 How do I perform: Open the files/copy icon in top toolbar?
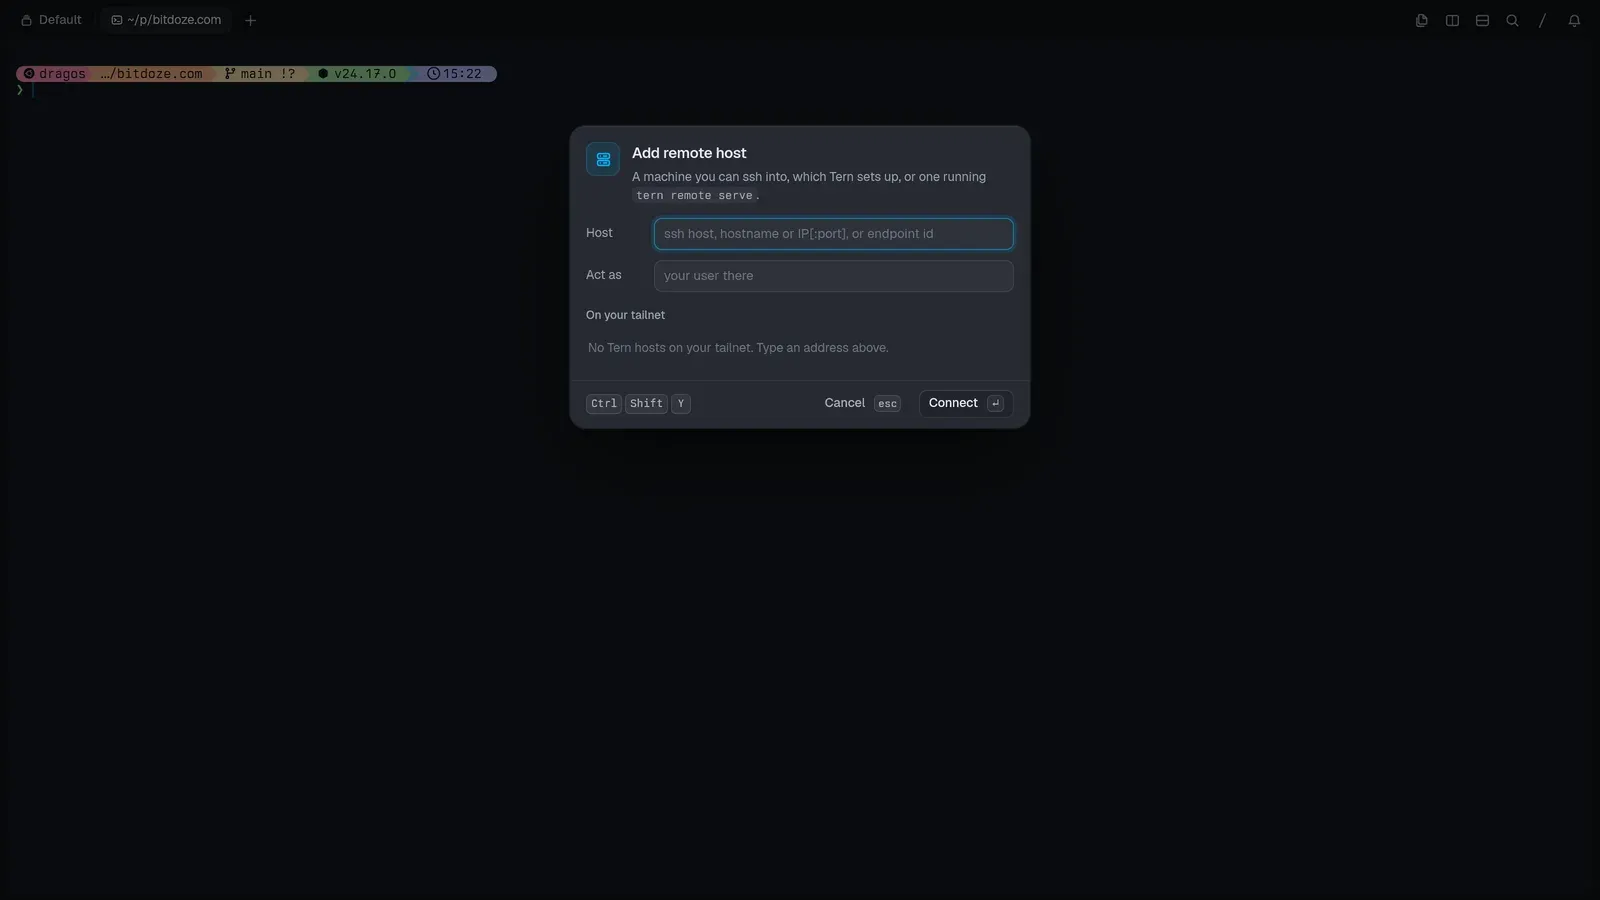[1421, 20]
